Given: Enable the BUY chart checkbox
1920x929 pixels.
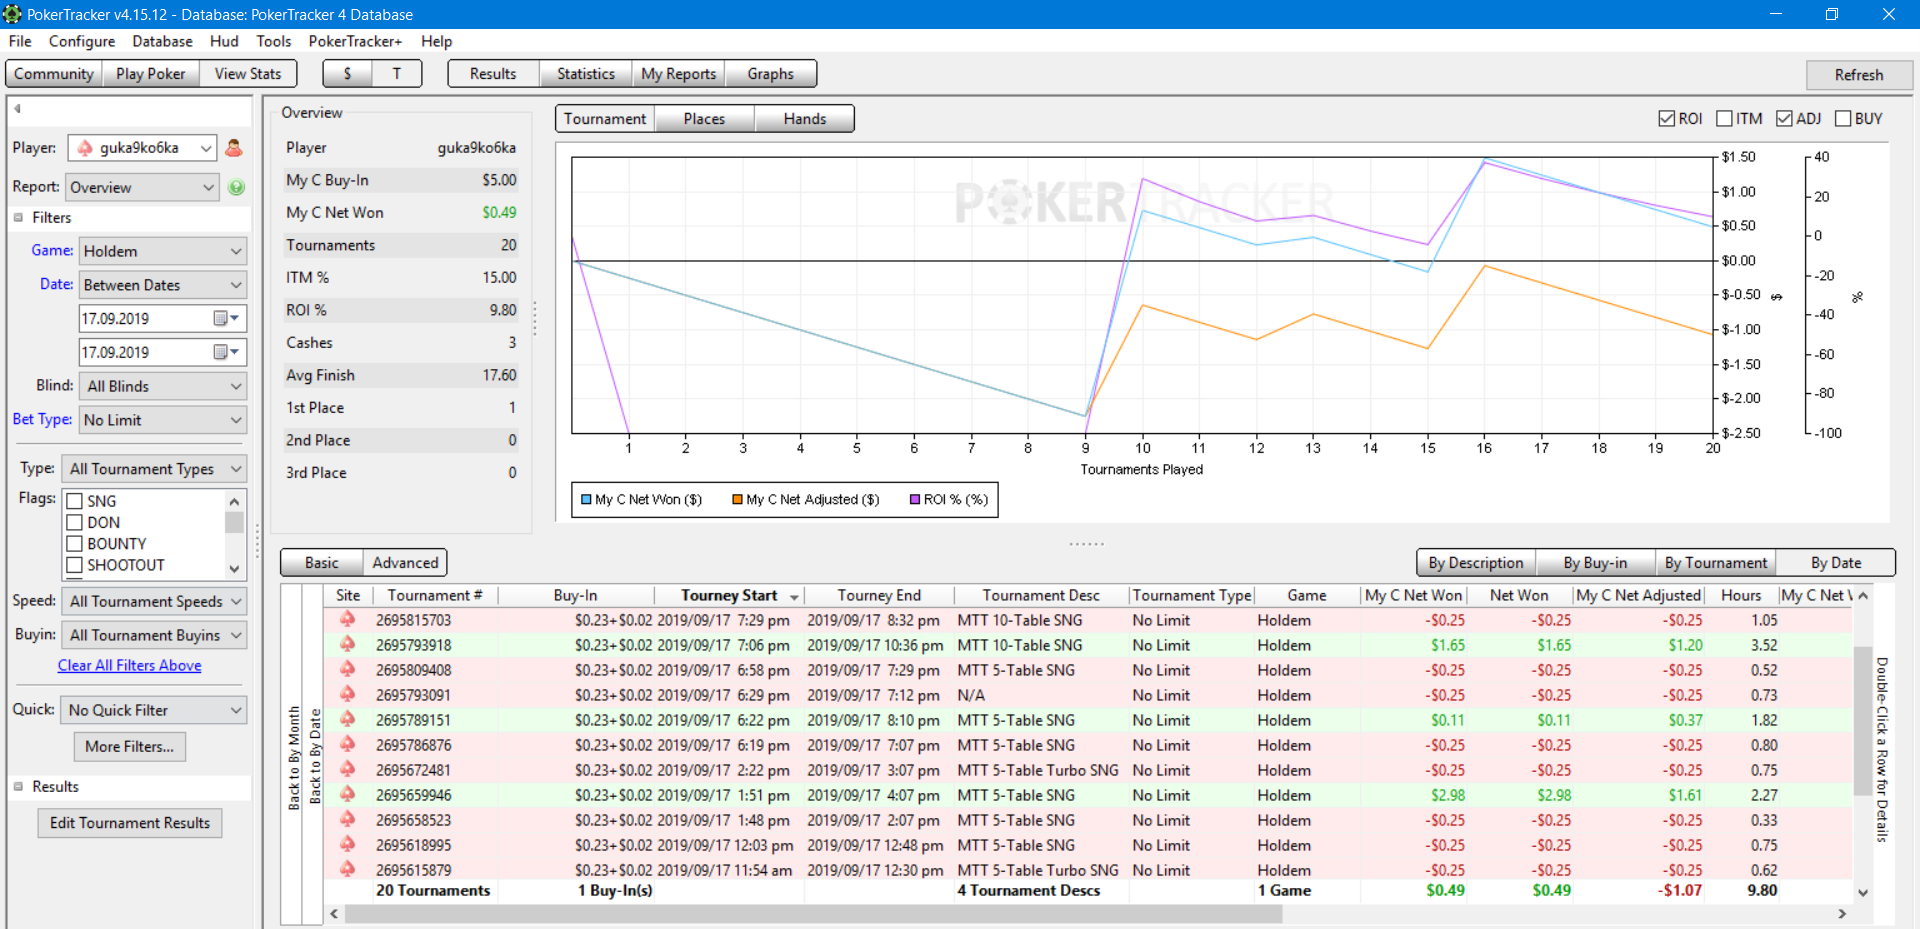Looking at the screenshot, I should (x=1843, y=119).
